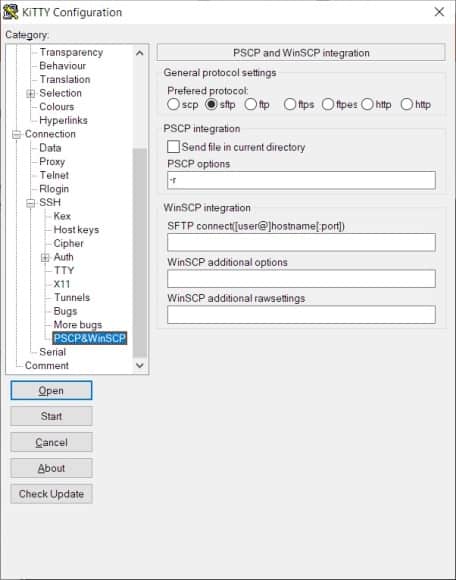
Task: Click the KiTTY application icon in title bar
Action: click(10, 12)
